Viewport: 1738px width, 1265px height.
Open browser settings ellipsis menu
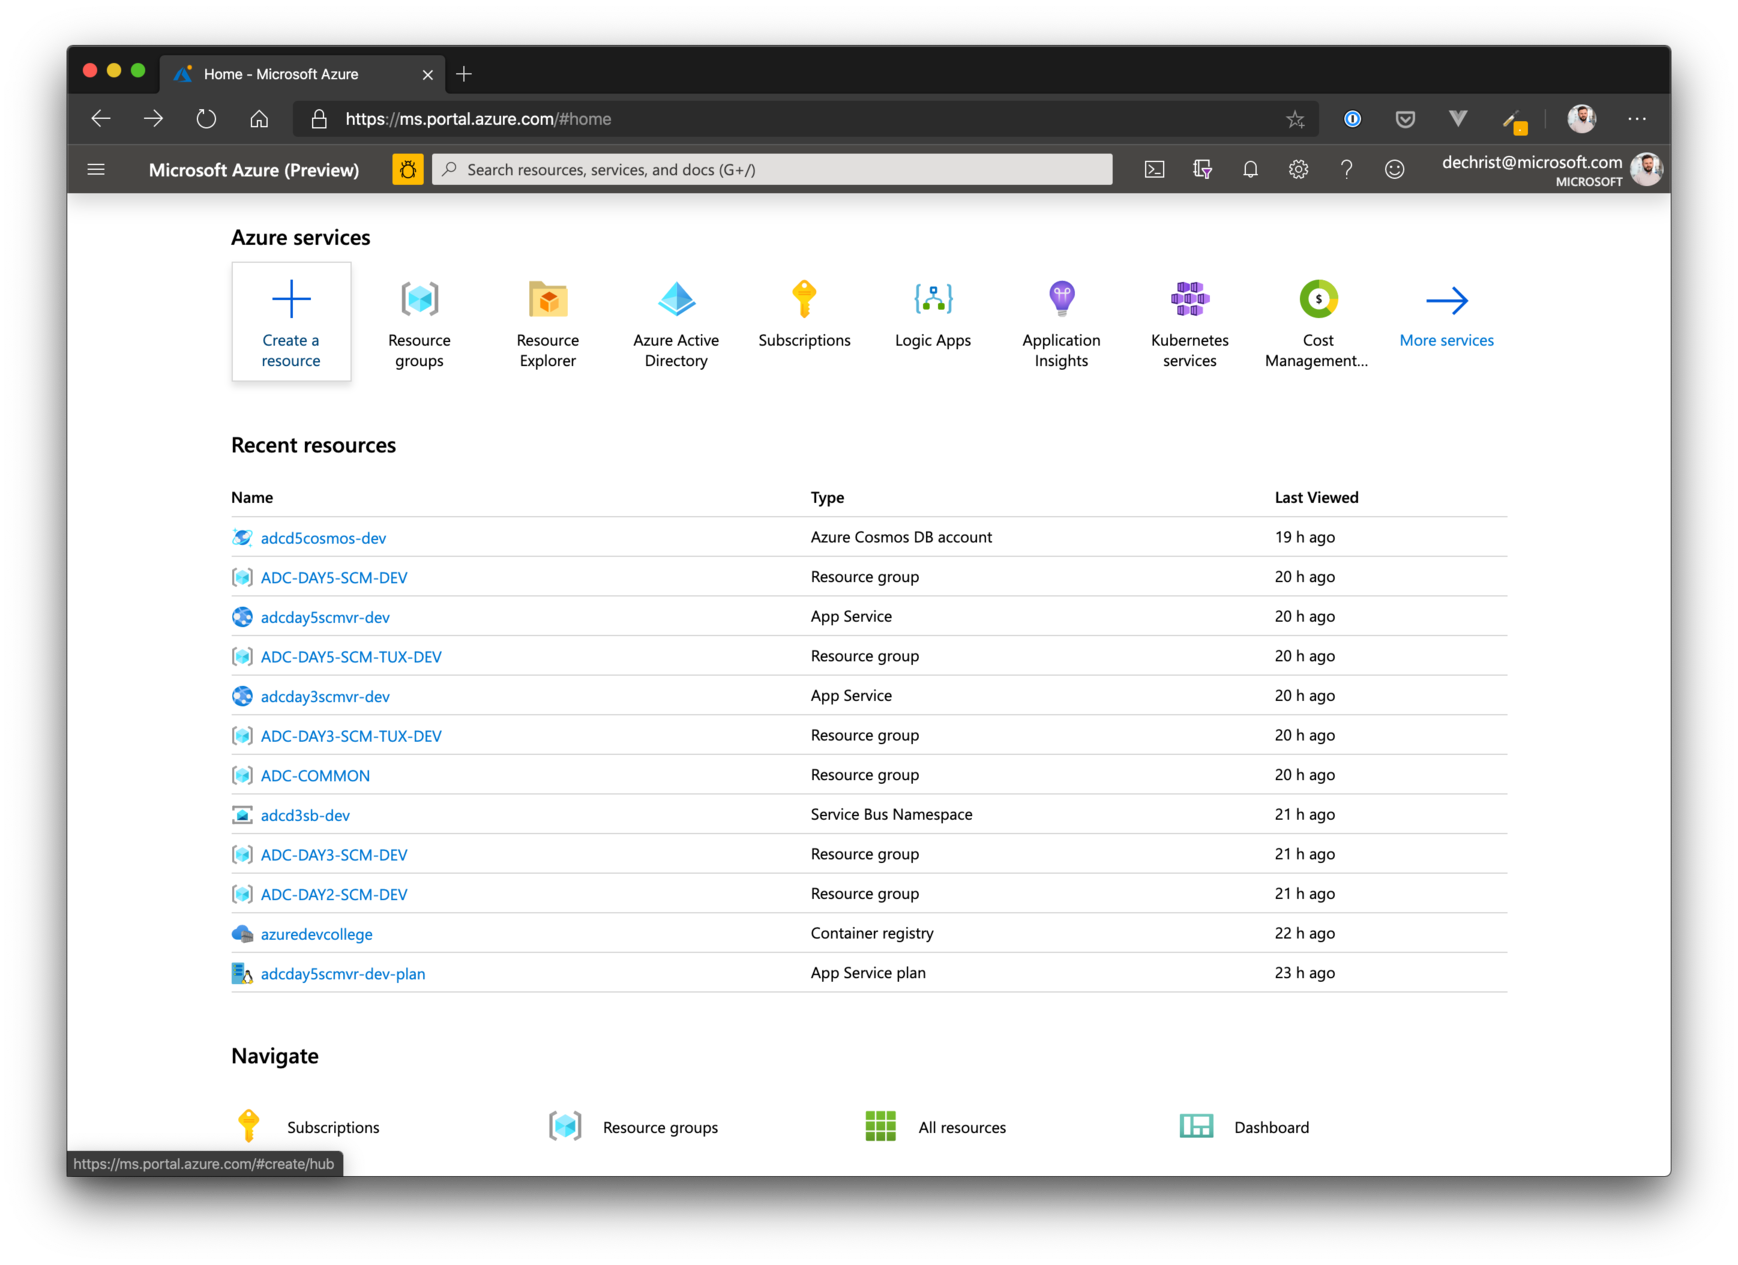tap(1636, 119)
